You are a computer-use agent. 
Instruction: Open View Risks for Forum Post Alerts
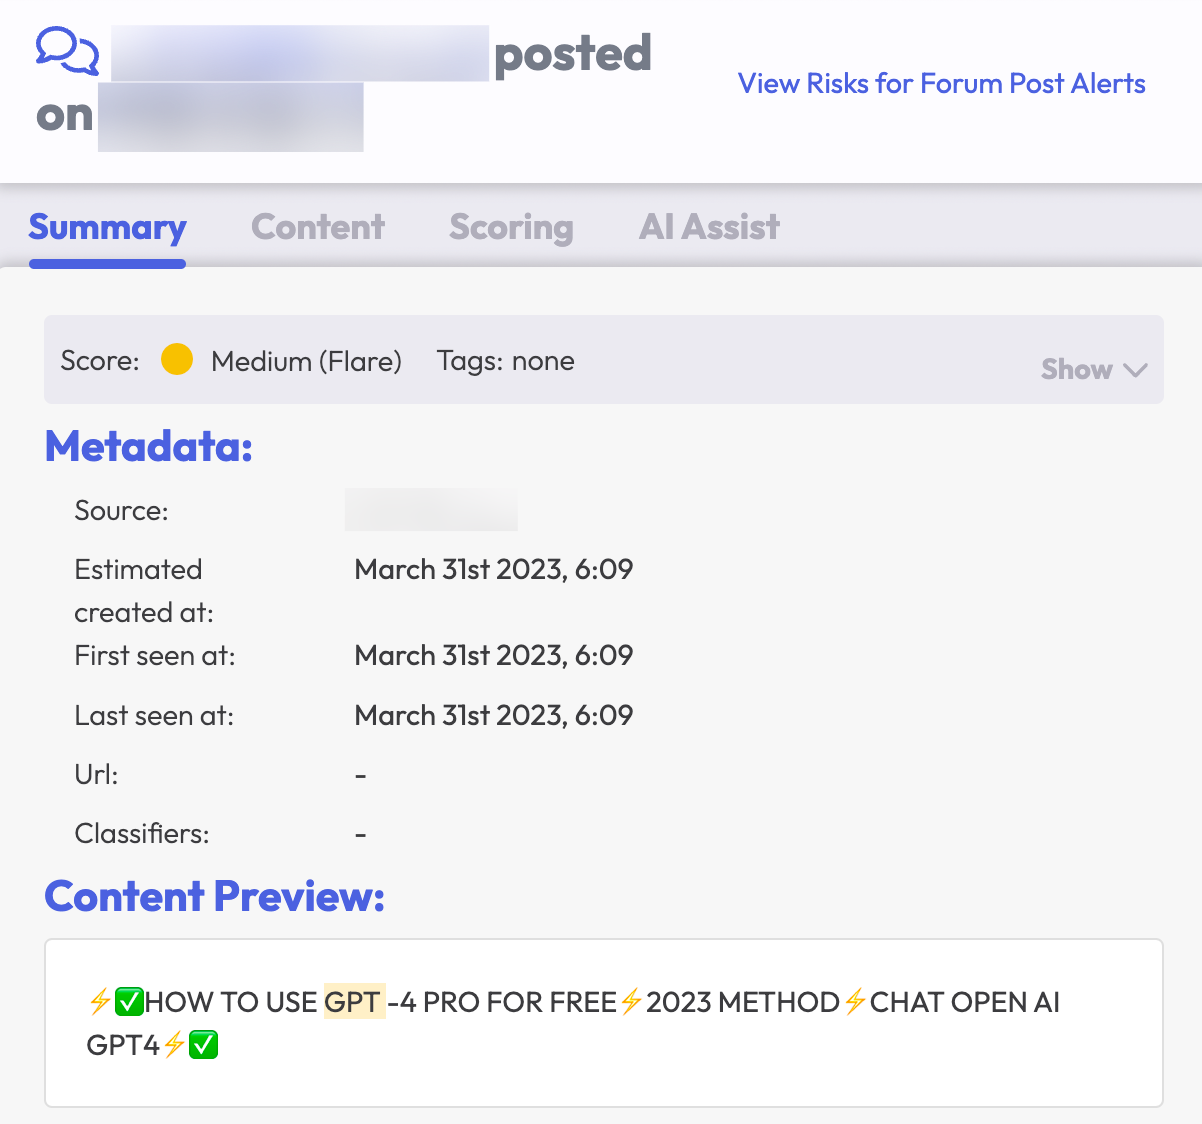(941, 83)
